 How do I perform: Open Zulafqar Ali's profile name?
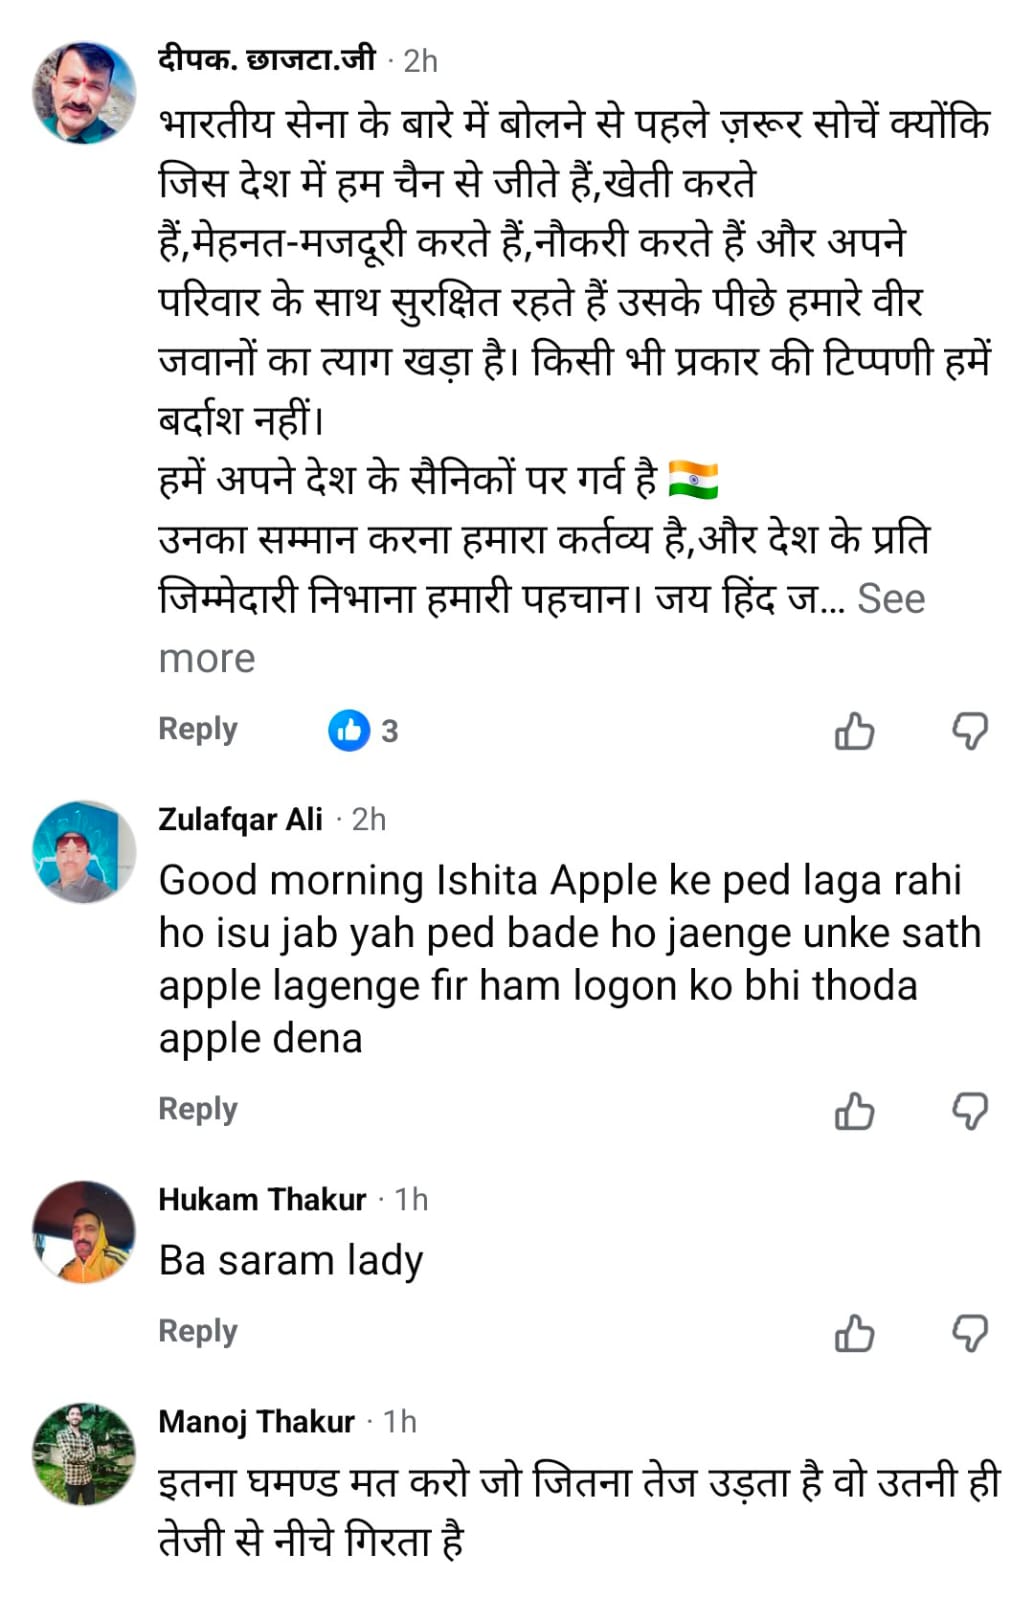point(240,819)
